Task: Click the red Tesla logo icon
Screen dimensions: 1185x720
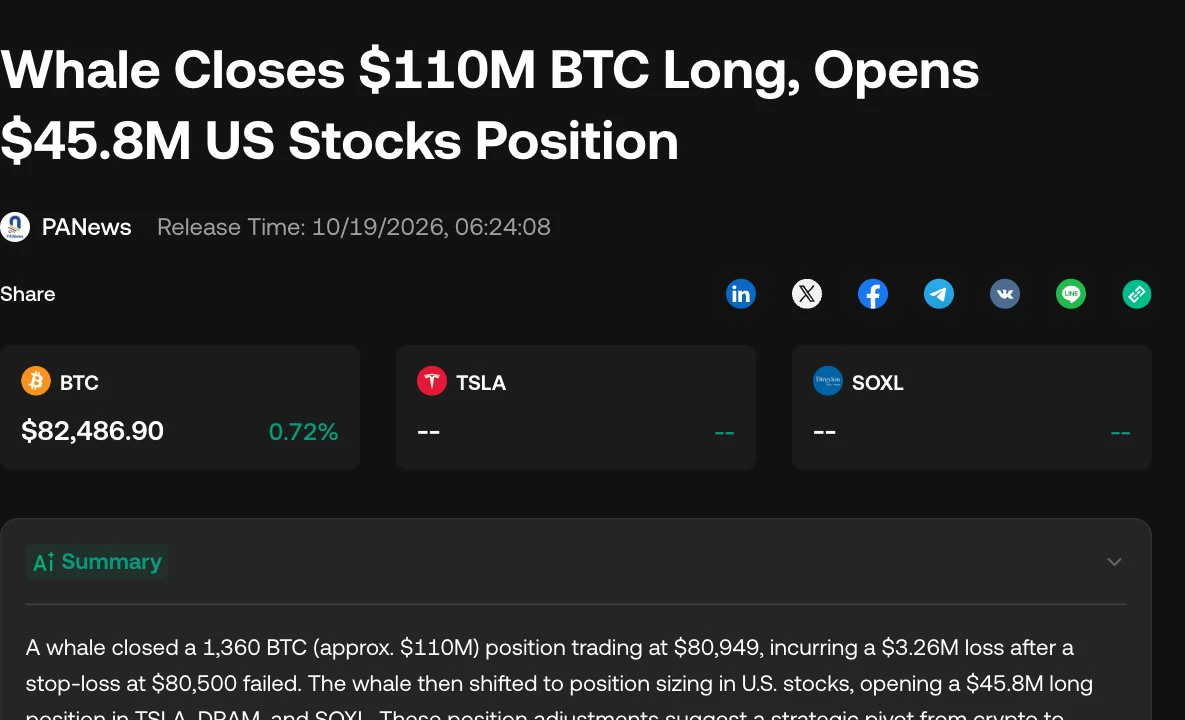Action: 432,381
